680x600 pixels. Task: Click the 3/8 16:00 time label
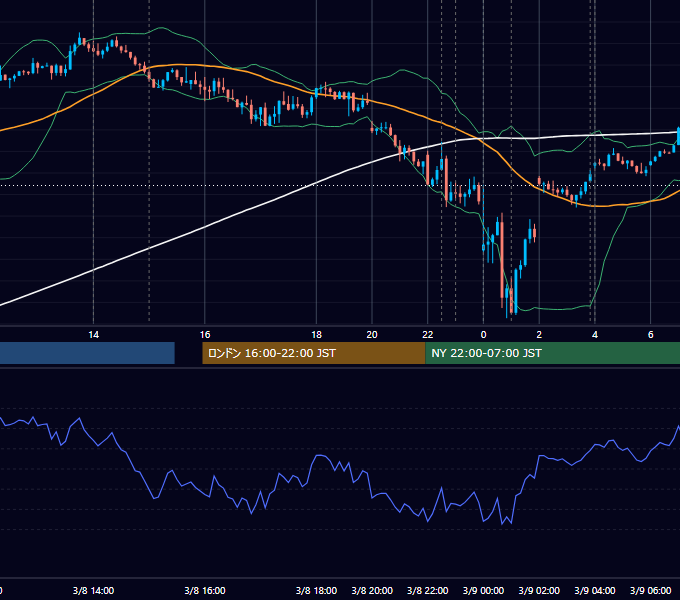pos(205,590)
